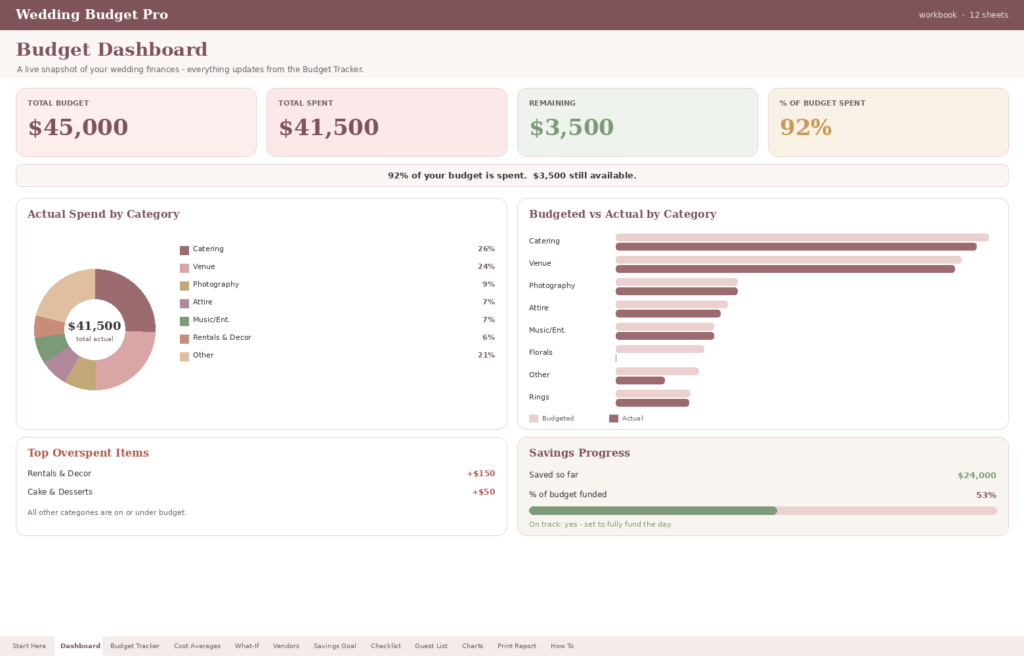Click the +$50 overspent amount

pos(483,491)
